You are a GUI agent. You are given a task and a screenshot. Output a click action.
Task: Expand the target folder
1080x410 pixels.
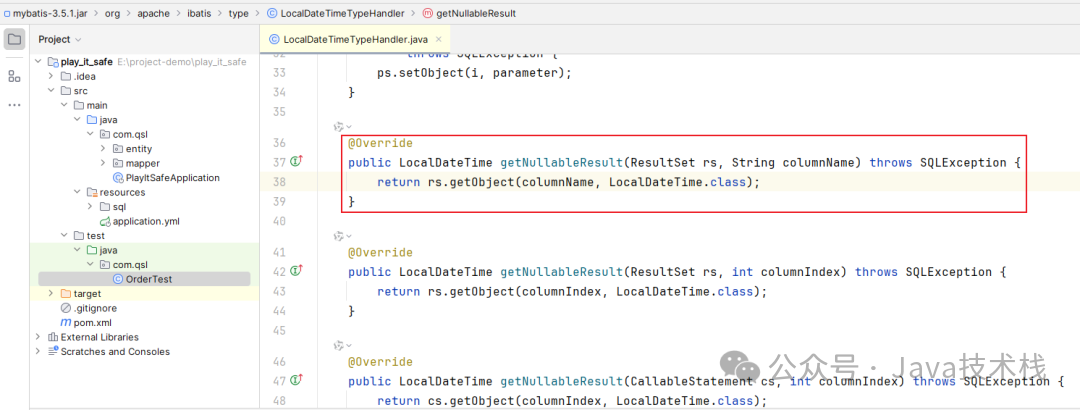(51, 294)
